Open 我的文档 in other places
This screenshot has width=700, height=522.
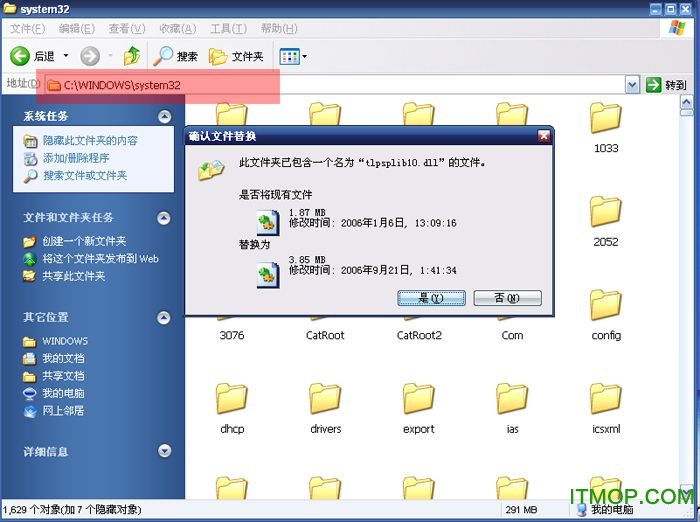63,359
